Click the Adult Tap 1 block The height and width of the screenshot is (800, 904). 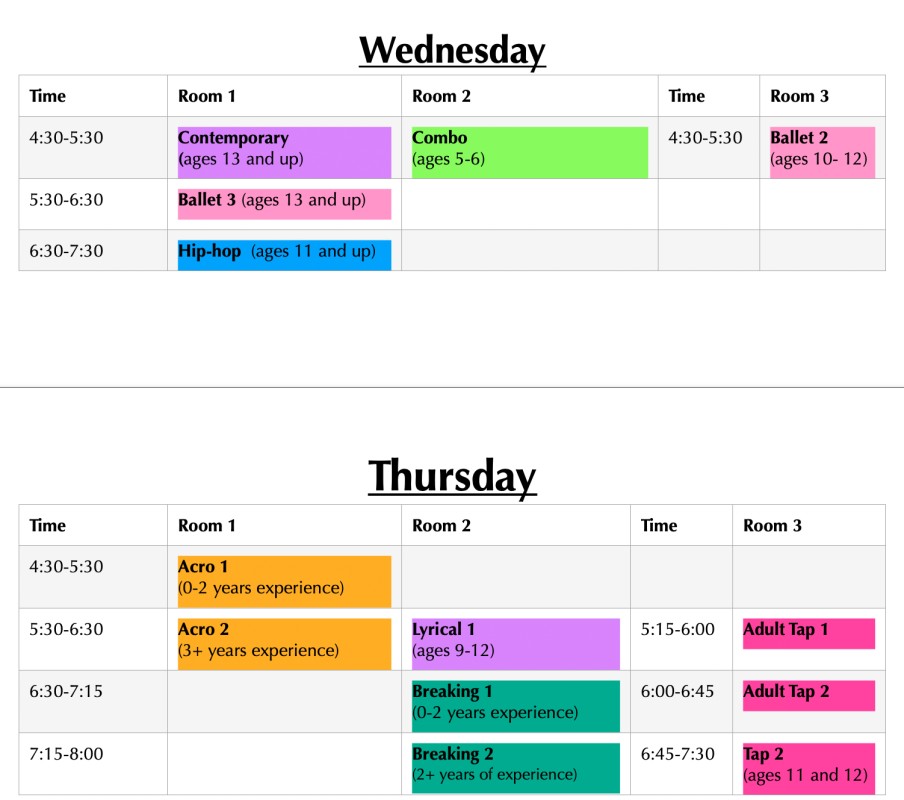pyautogui.click(x=808, y=633)
